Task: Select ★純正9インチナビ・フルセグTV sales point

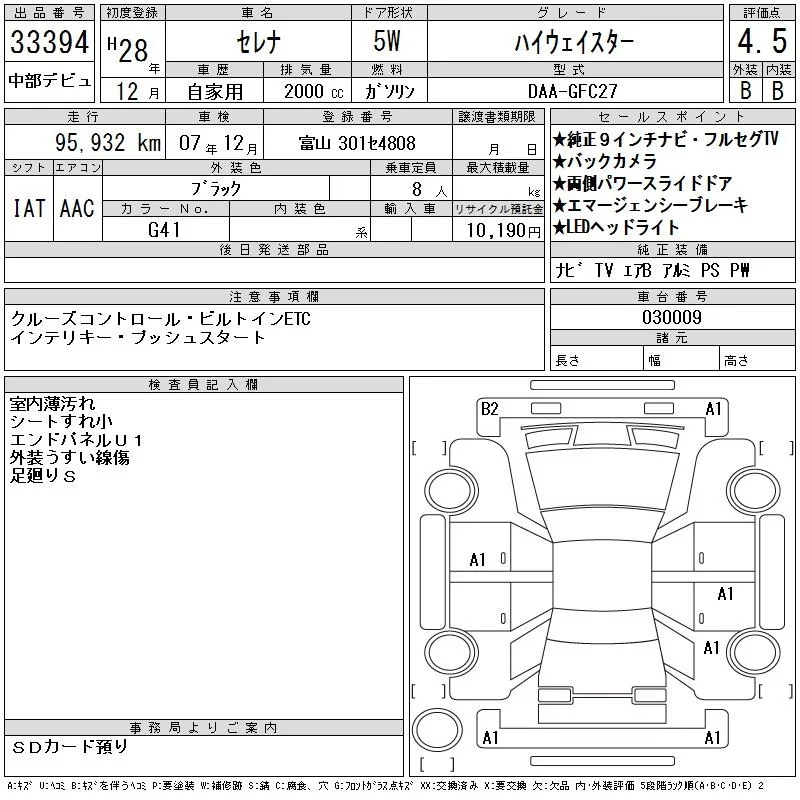Action: [665, 139]
